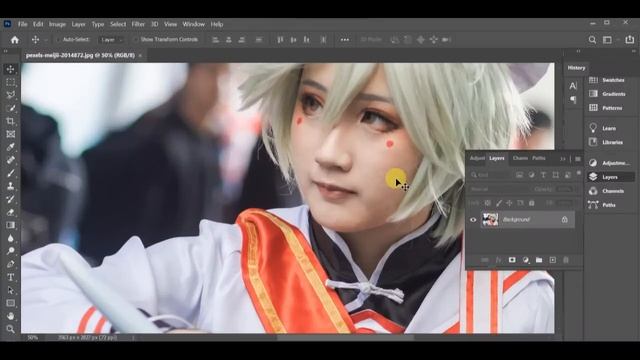Select the Crop tool
Image resolution: width=640 pixels, height=360 pixels.
click(x=11, y=121)
